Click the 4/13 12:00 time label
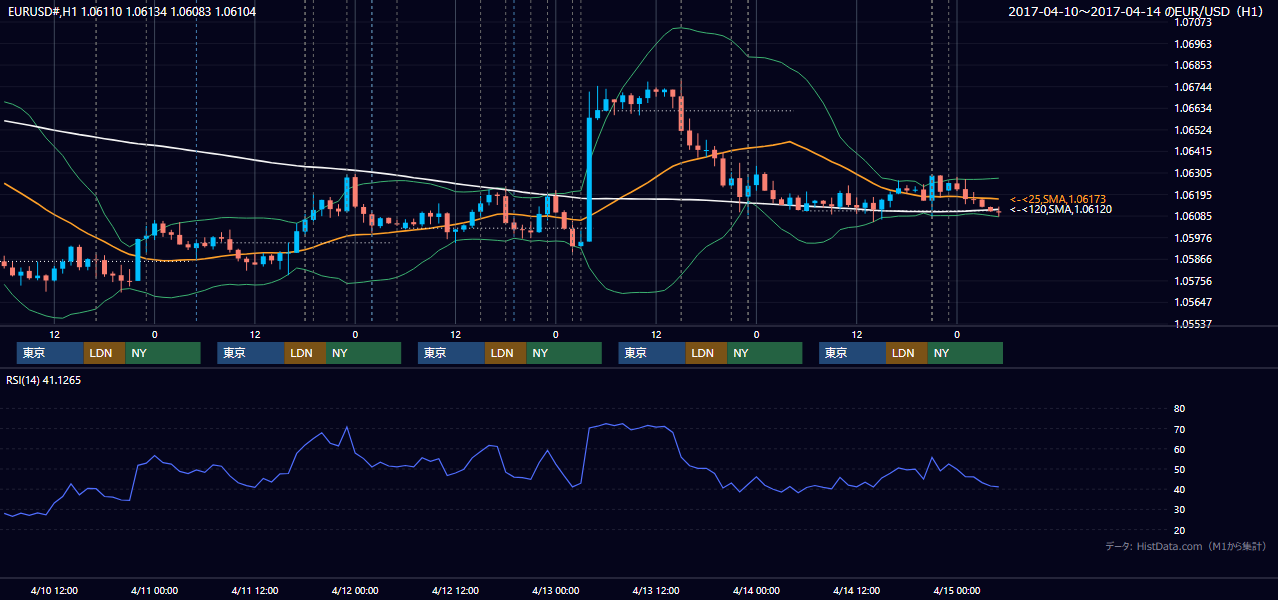The height and width of the screenshot is (600, 1278). pos(656,591)
